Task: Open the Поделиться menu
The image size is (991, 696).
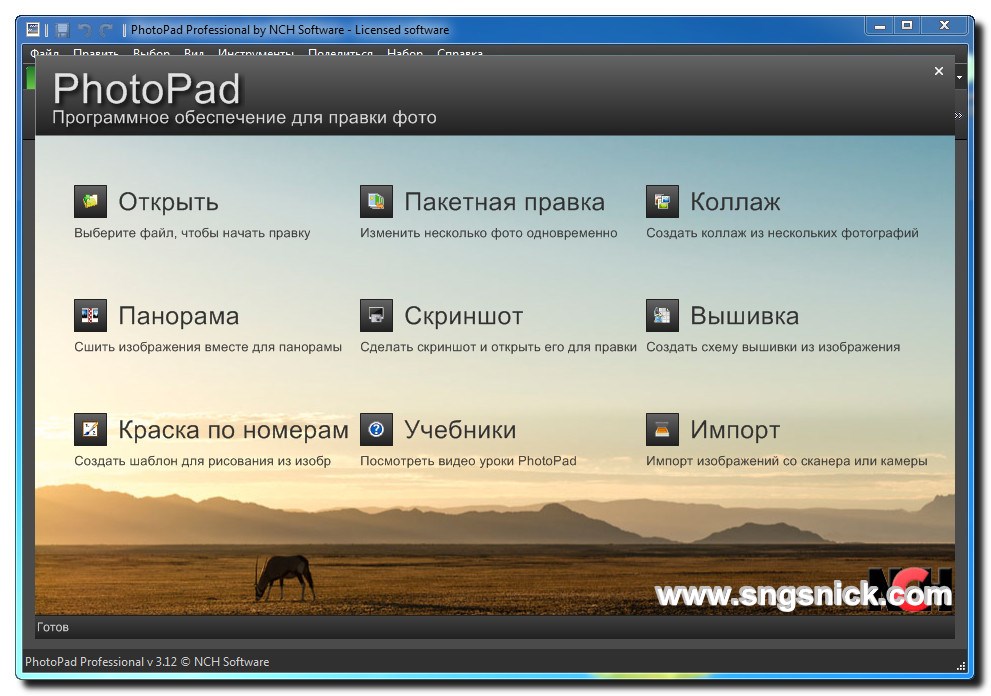Action: click(340, 53)
